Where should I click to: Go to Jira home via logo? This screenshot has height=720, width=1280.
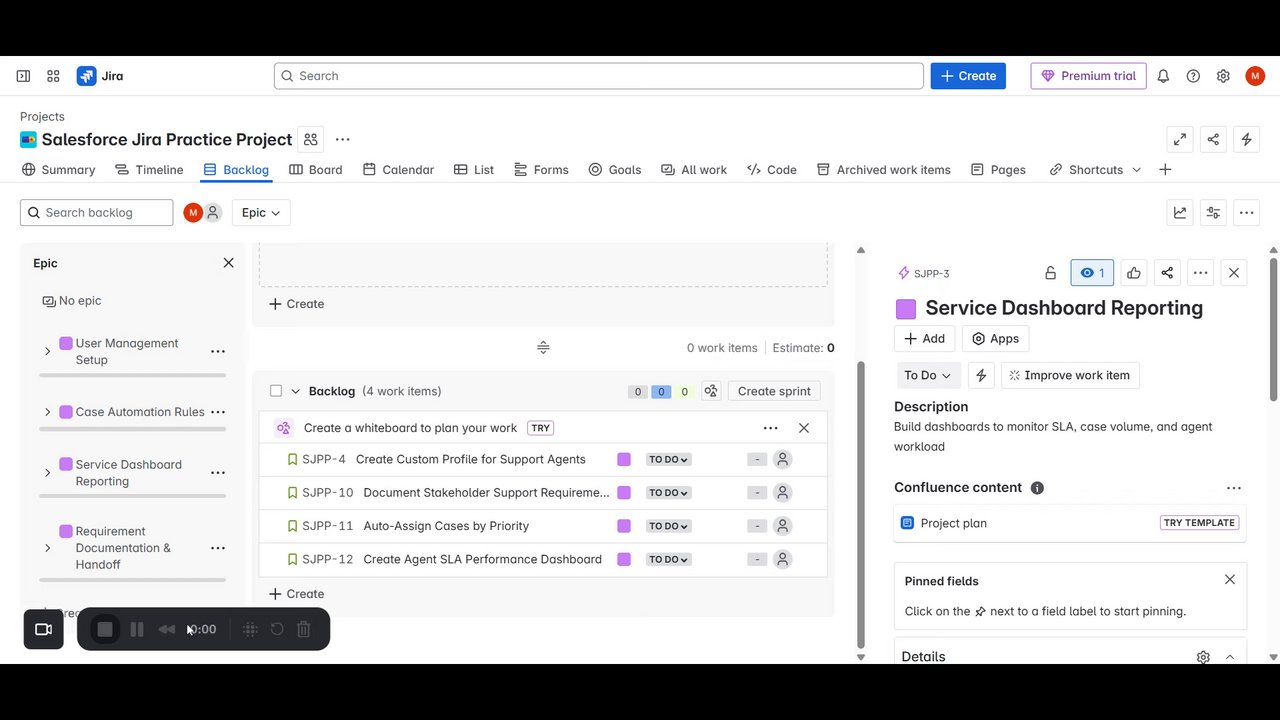click(x=100, y=76)
